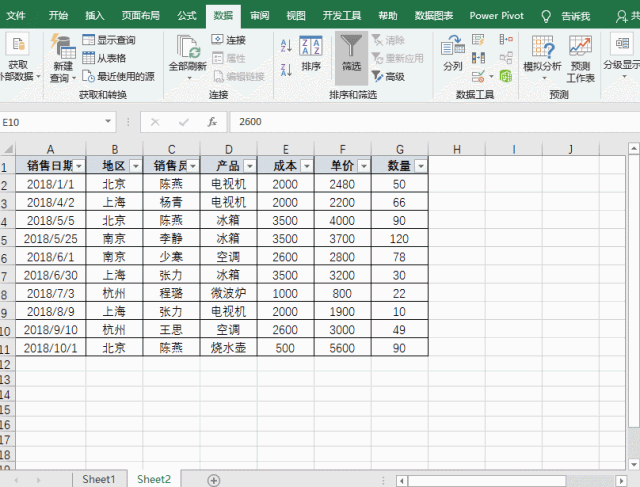Viewport: 640px width, 487px height.
Task: Click the Consolidate icon
Action: (506, 40)
